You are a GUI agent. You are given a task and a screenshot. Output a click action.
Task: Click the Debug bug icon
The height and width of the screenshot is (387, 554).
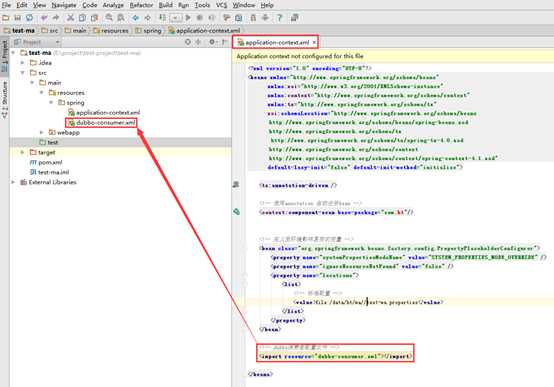coord(200,18)
